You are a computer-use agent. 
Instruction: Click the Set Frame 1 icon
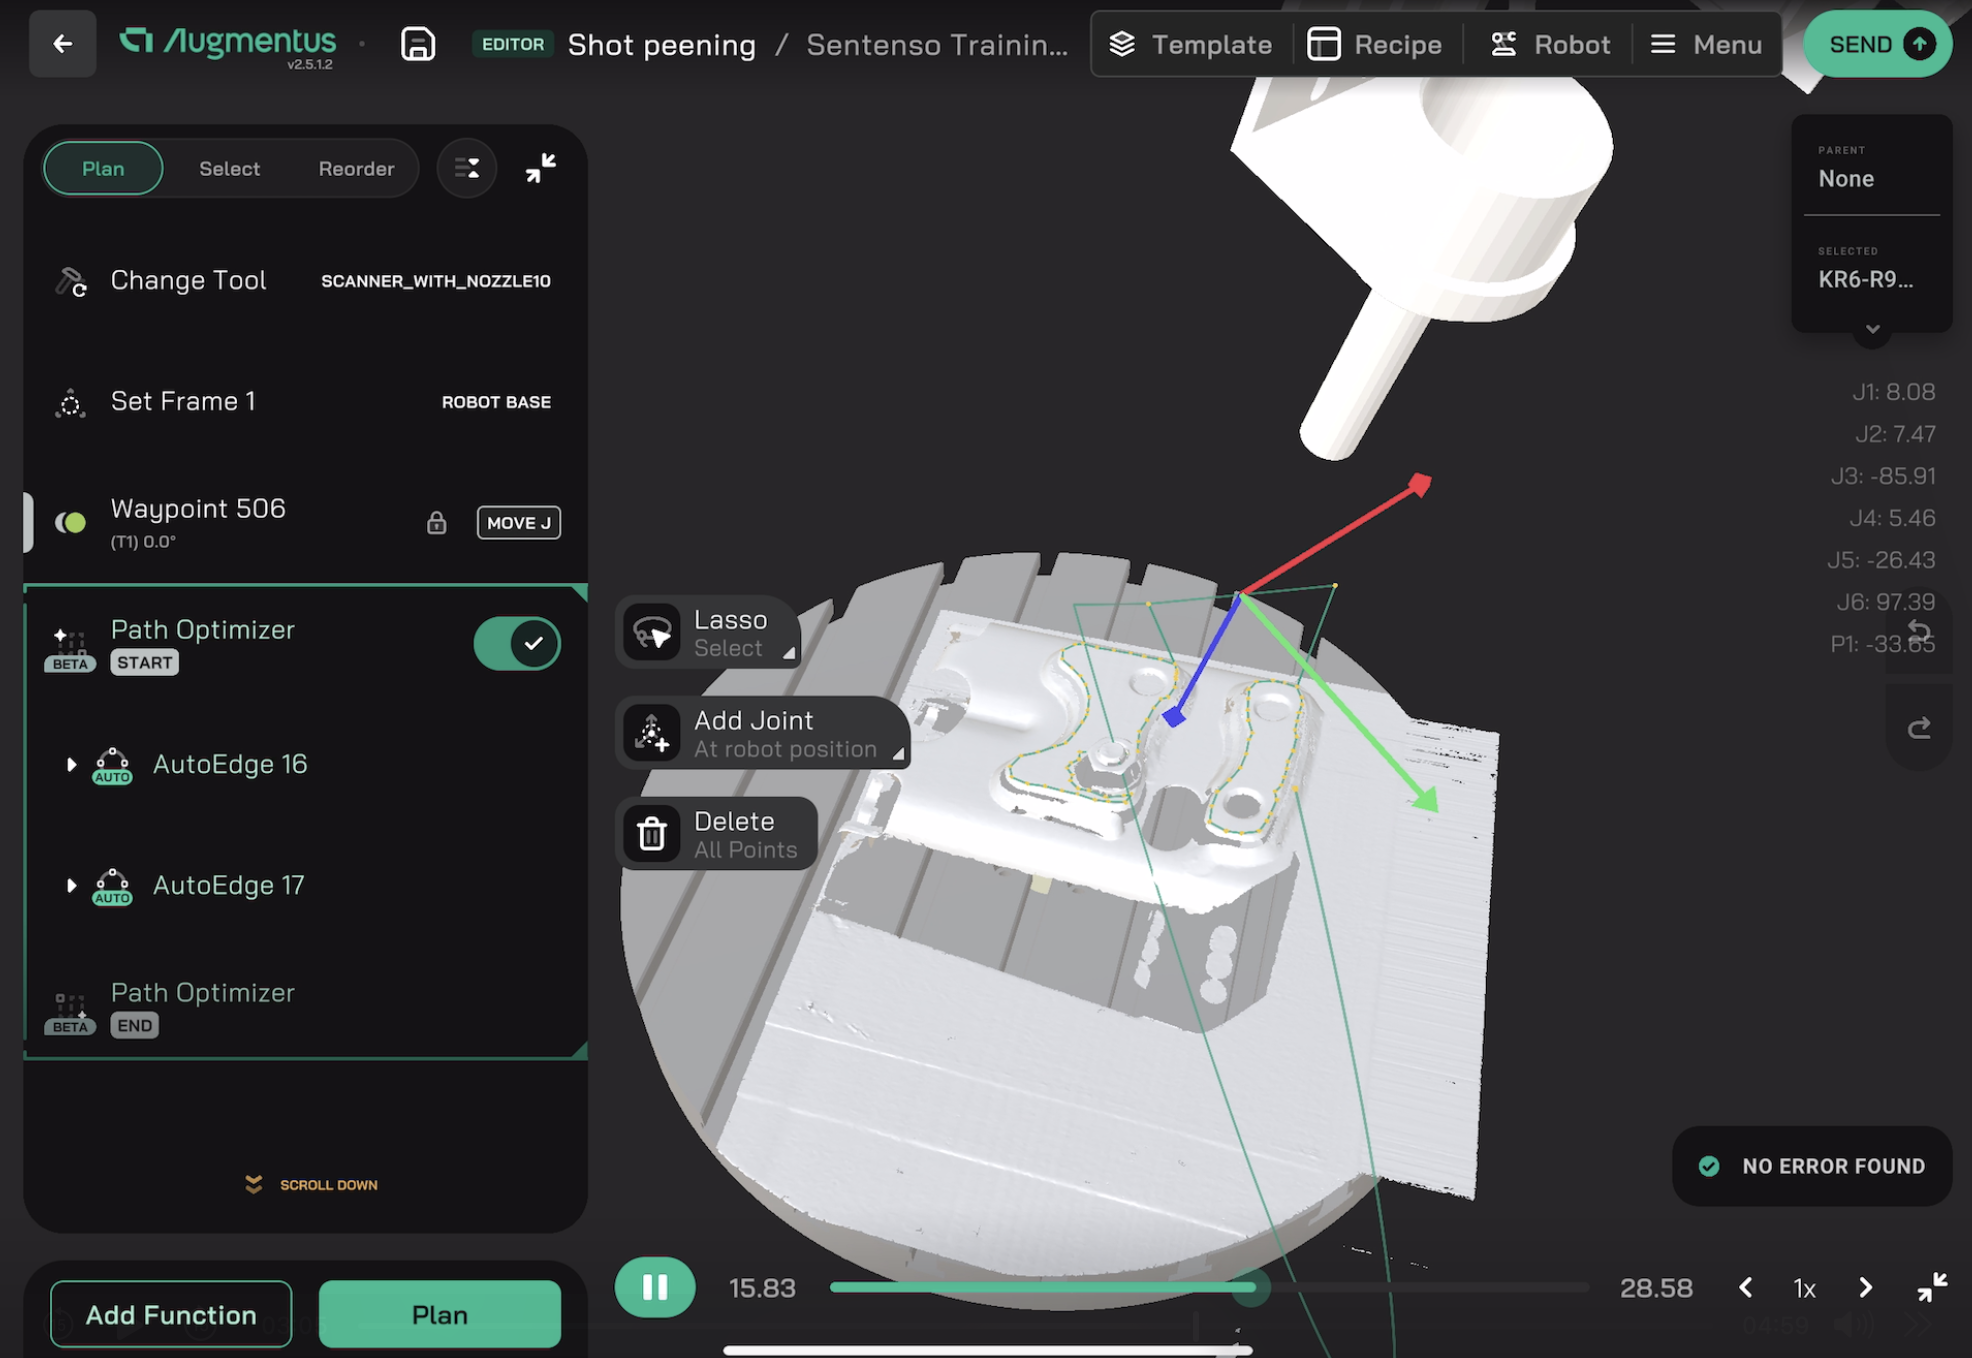pyautogui.click(x=70, y=403)
